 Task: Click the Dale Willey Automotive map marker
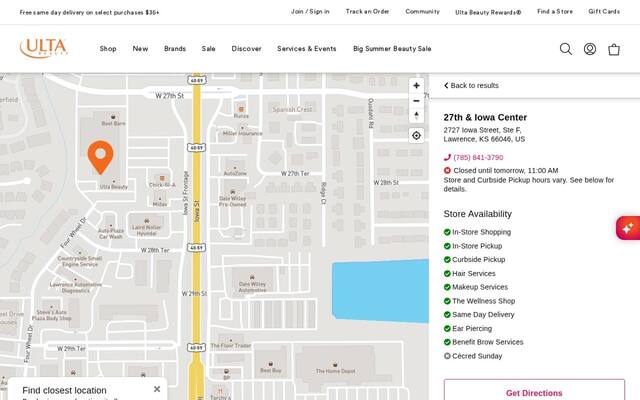coord(252,278)
